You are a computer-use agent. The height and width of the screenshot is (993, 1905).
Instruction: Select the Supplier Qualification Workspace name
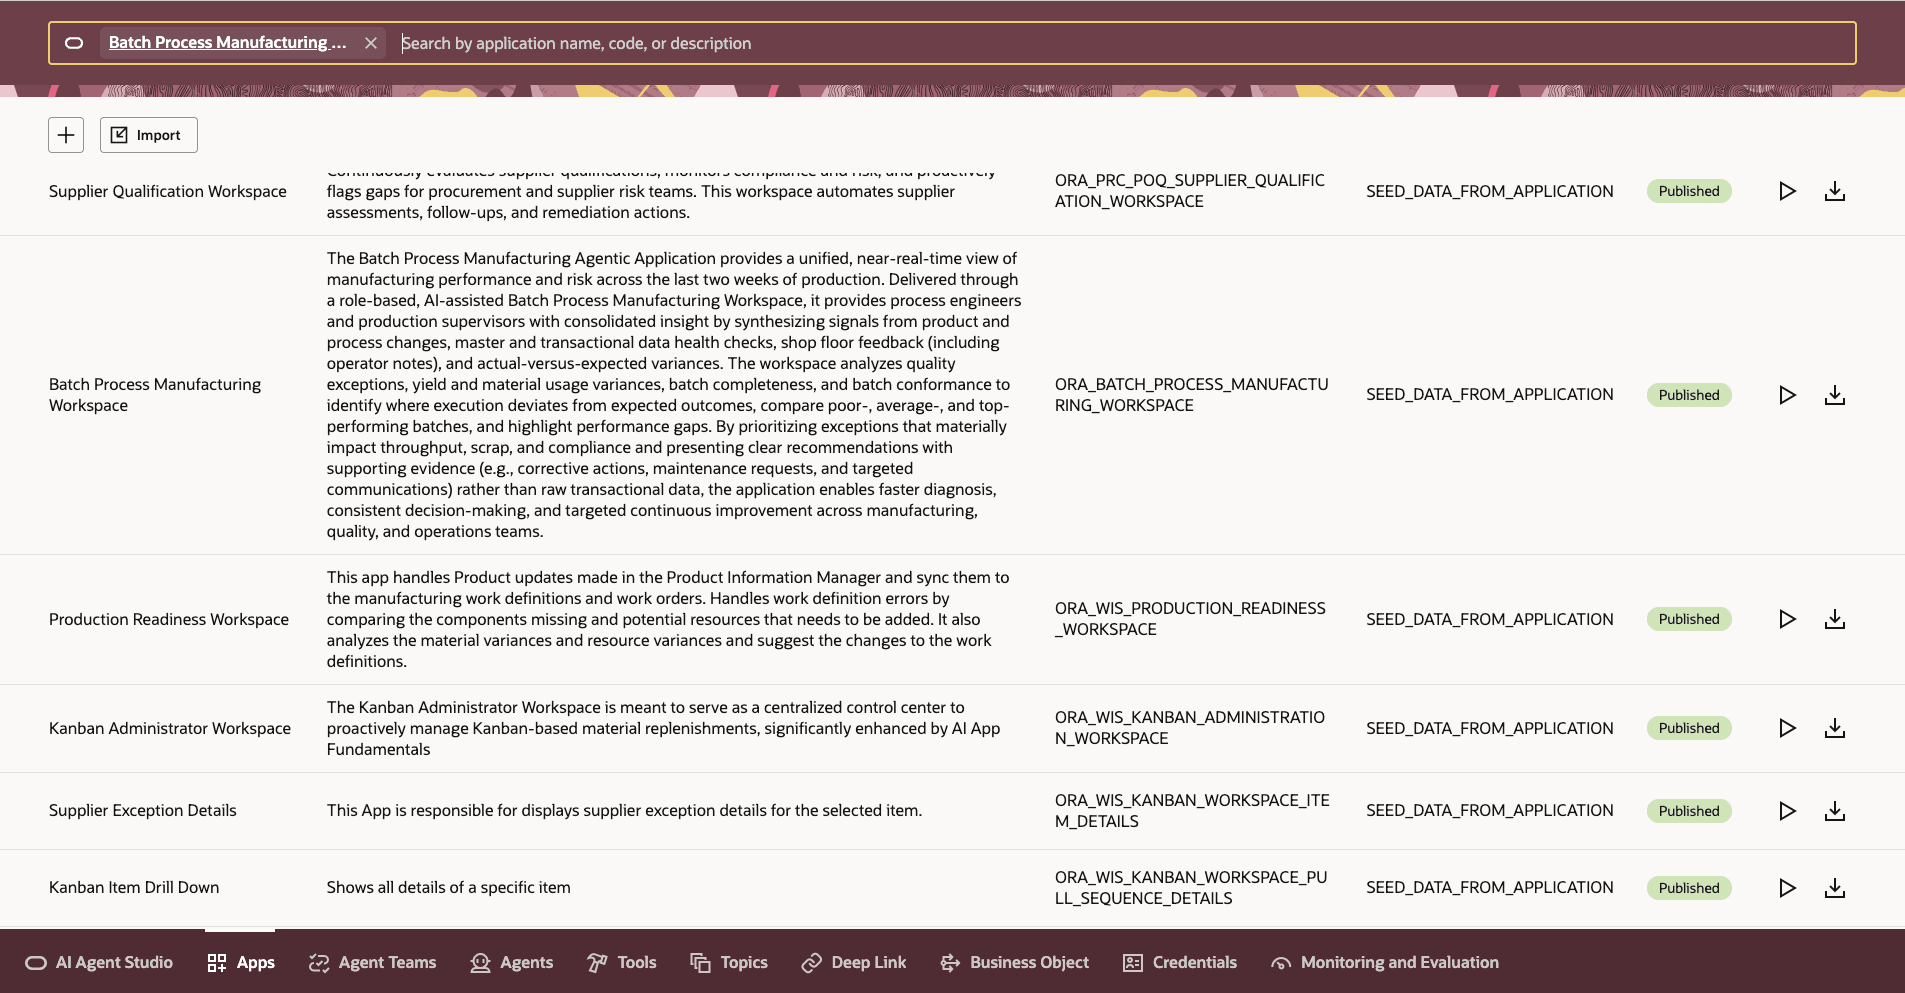(x=168, y=191)
